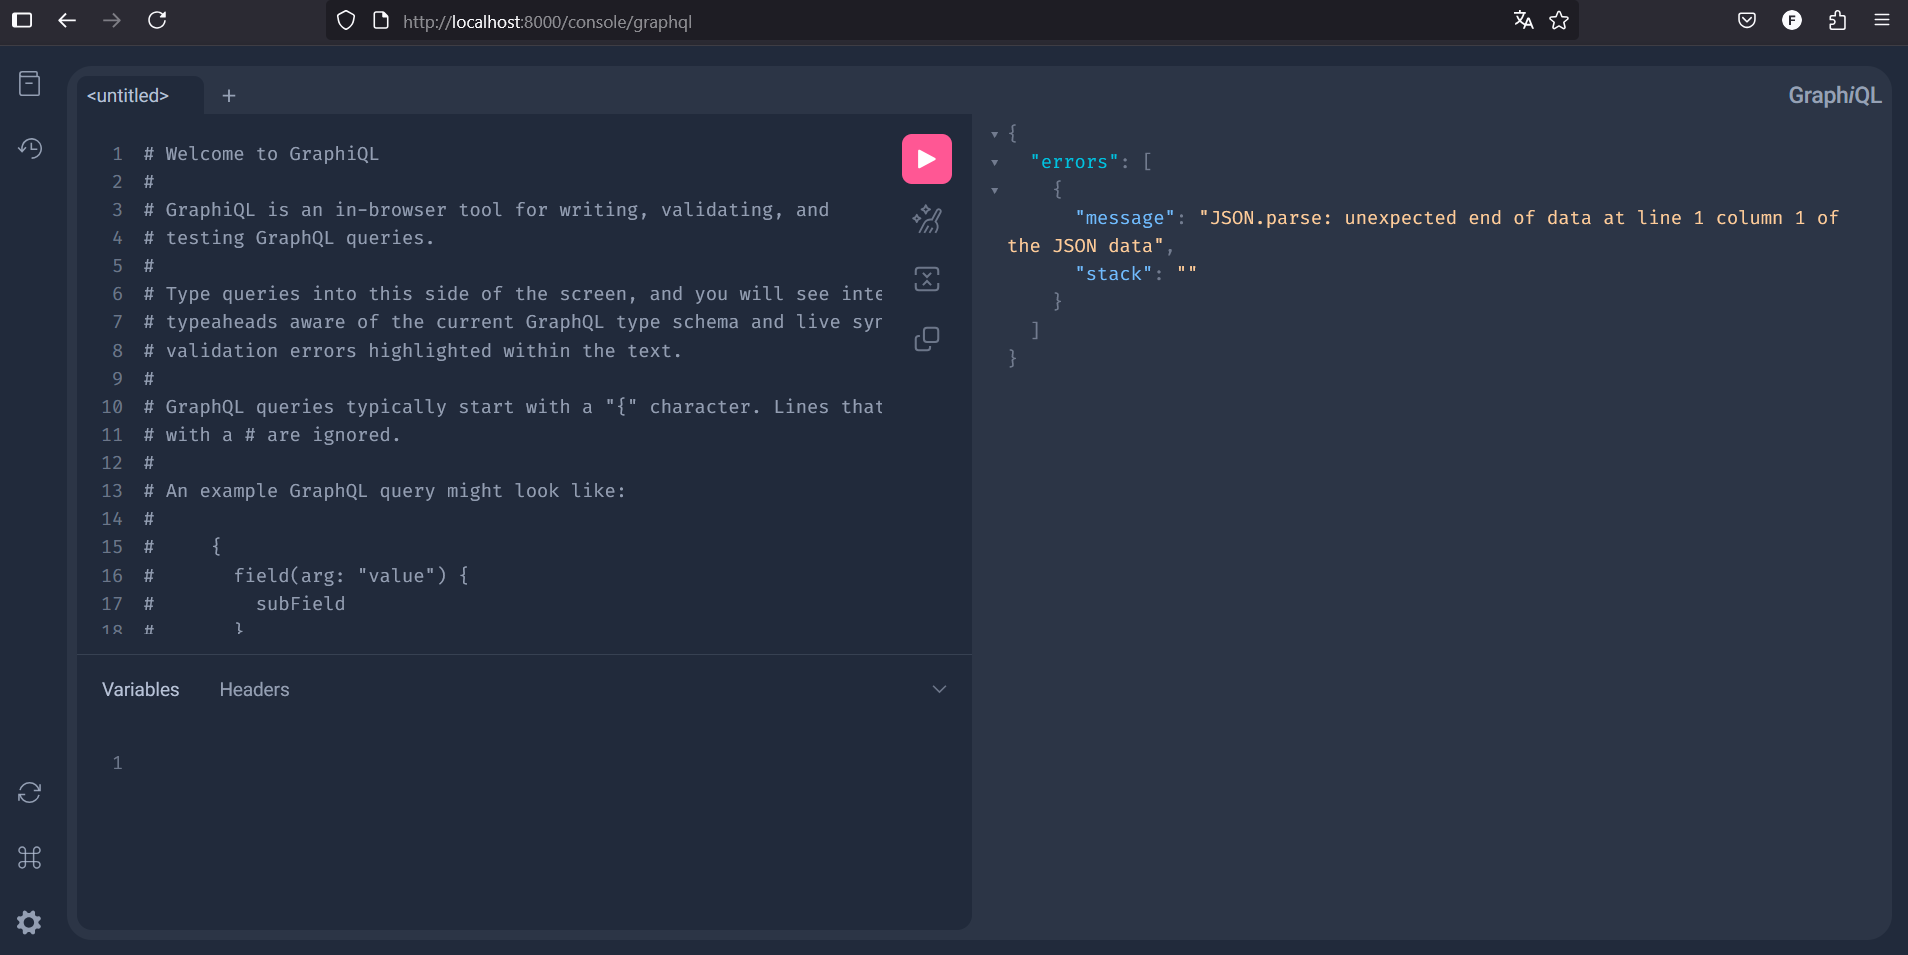The image size is (1908, 955).
Task: Click the "message" key in response
Action: tap(1125, 218)
